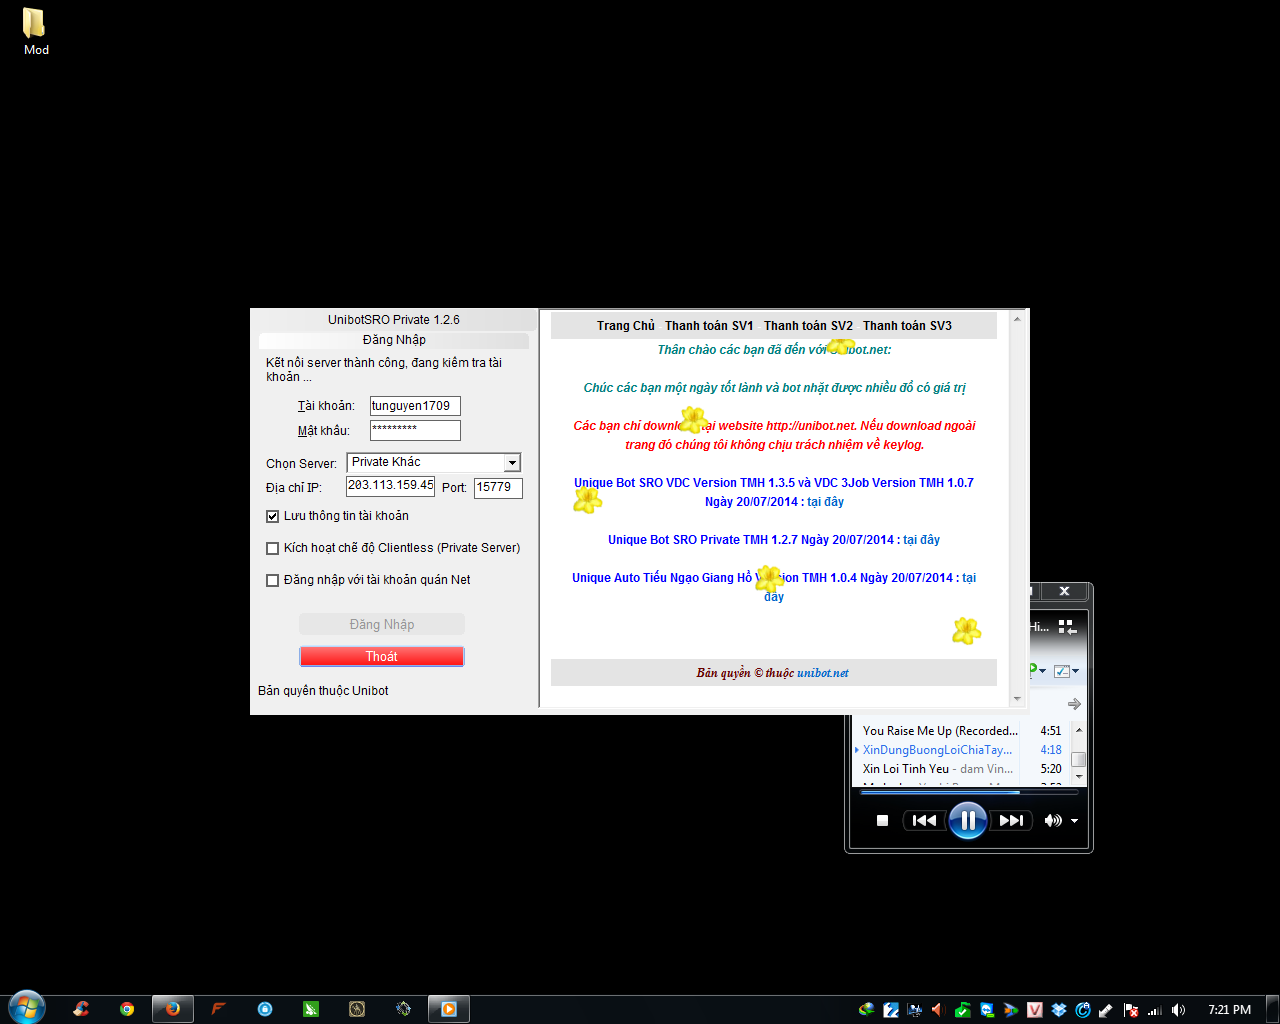Click the blue C sync tray icon
The image size is (1280, 1024).
(x=1082, y=1010)
